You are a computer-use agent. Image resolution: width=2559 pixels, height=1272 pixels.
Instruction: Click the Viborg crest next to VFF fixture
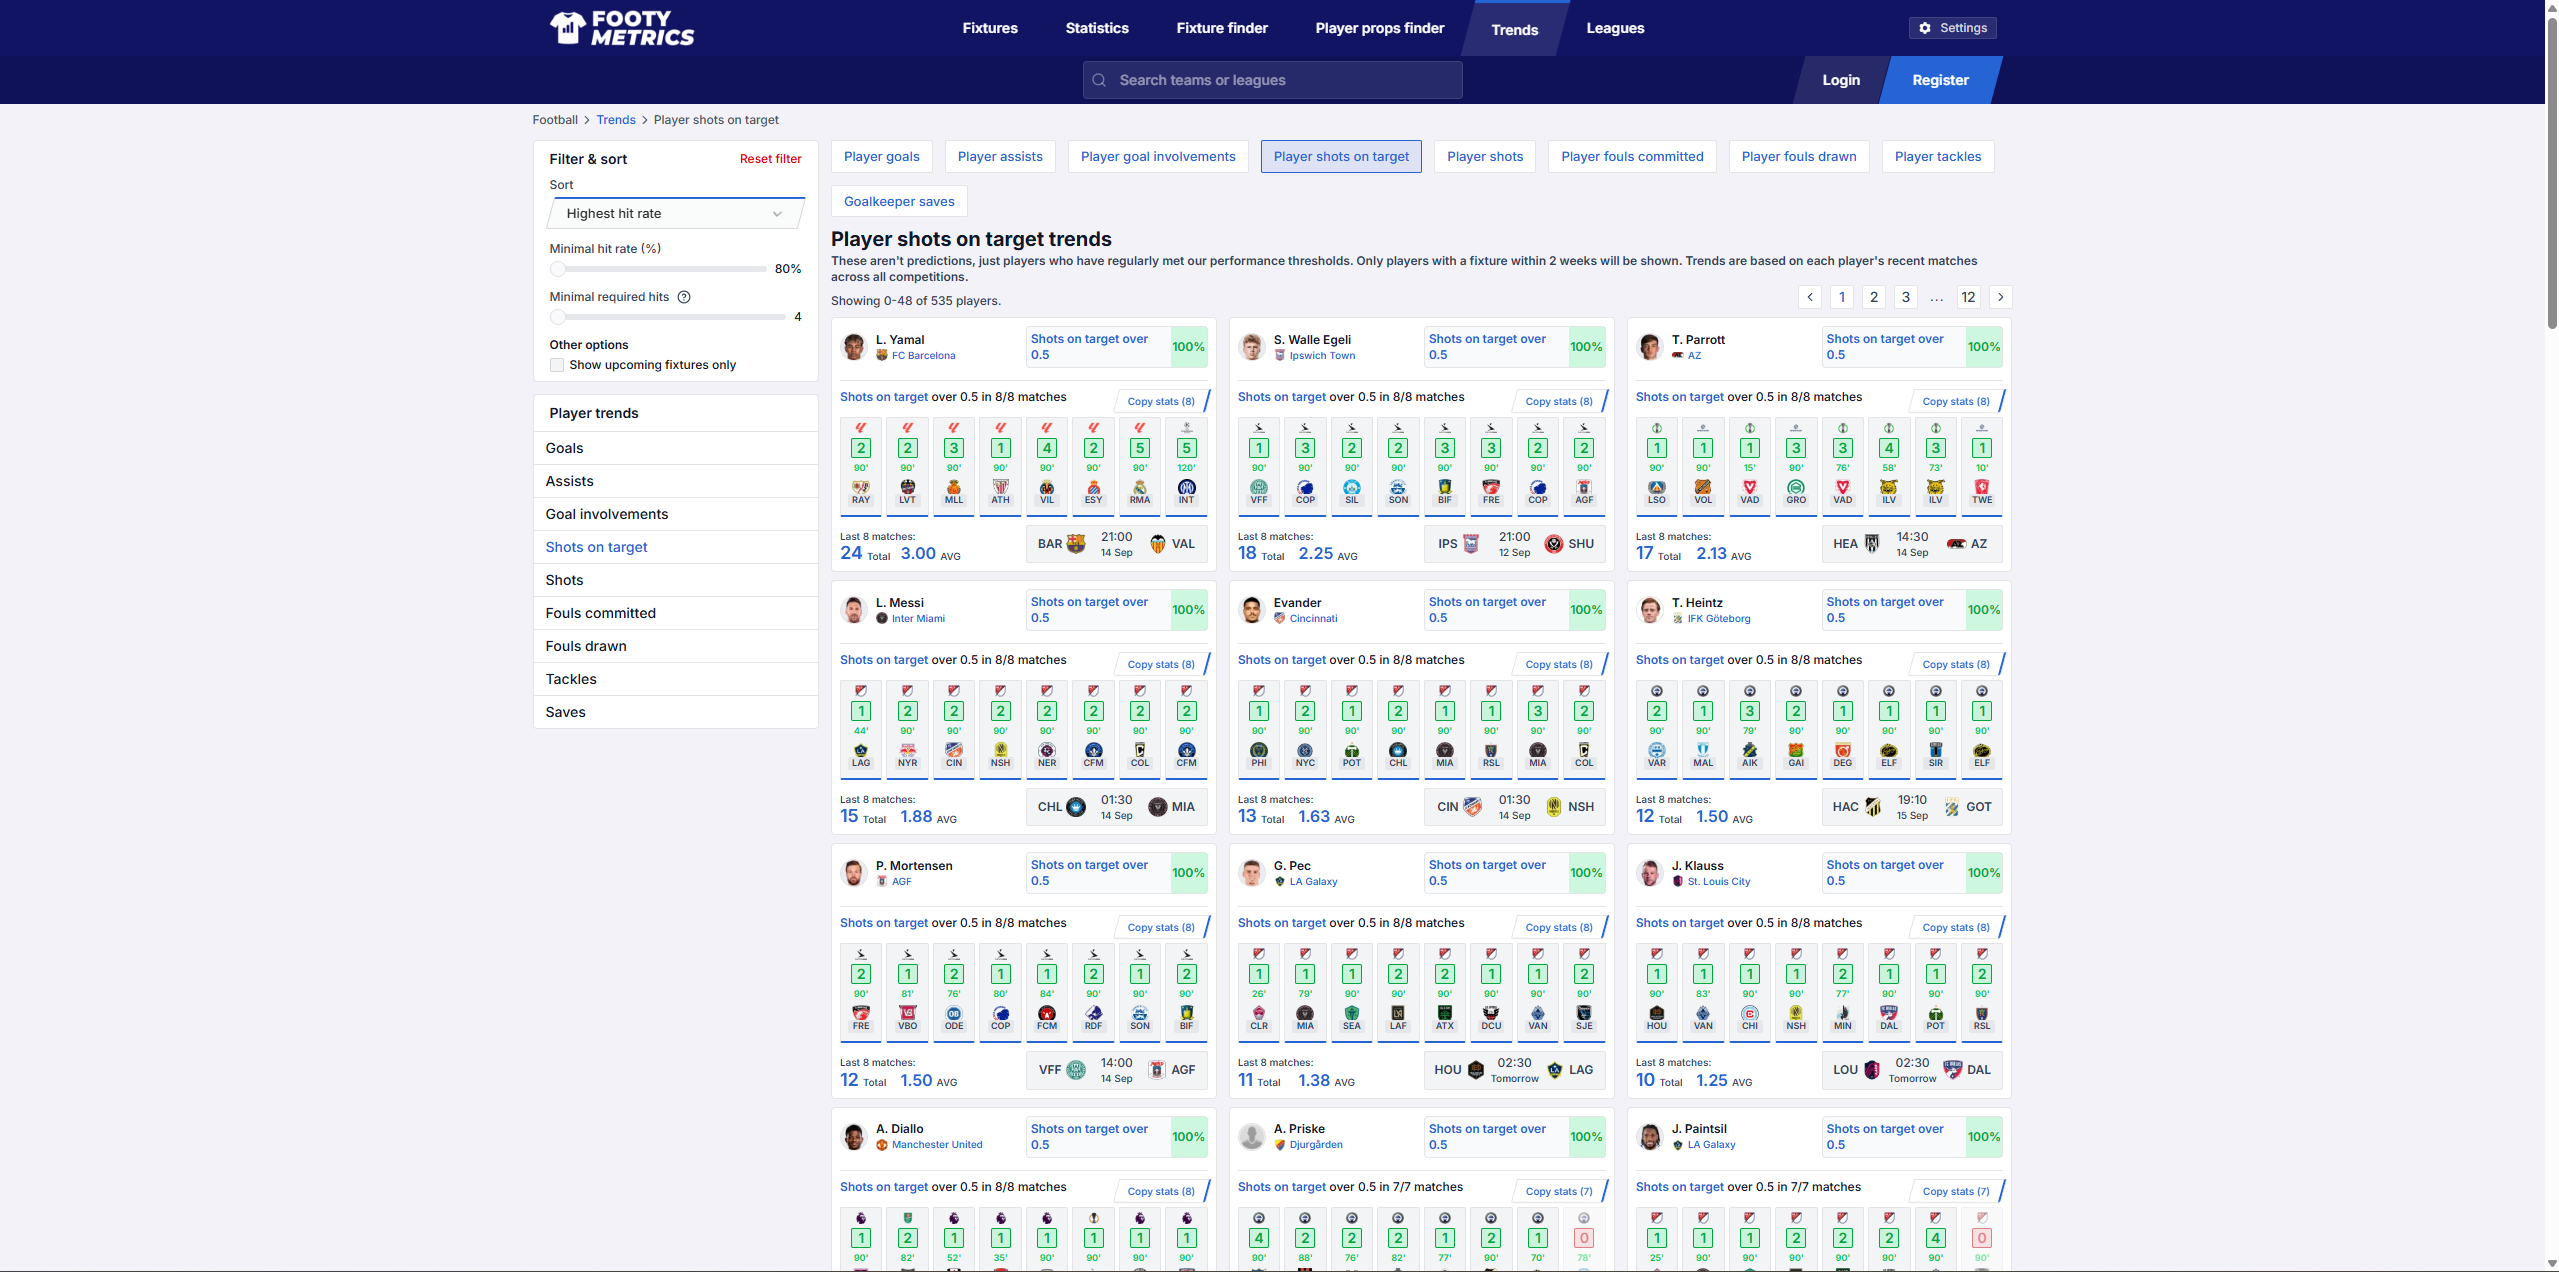click(1076, 1070)
